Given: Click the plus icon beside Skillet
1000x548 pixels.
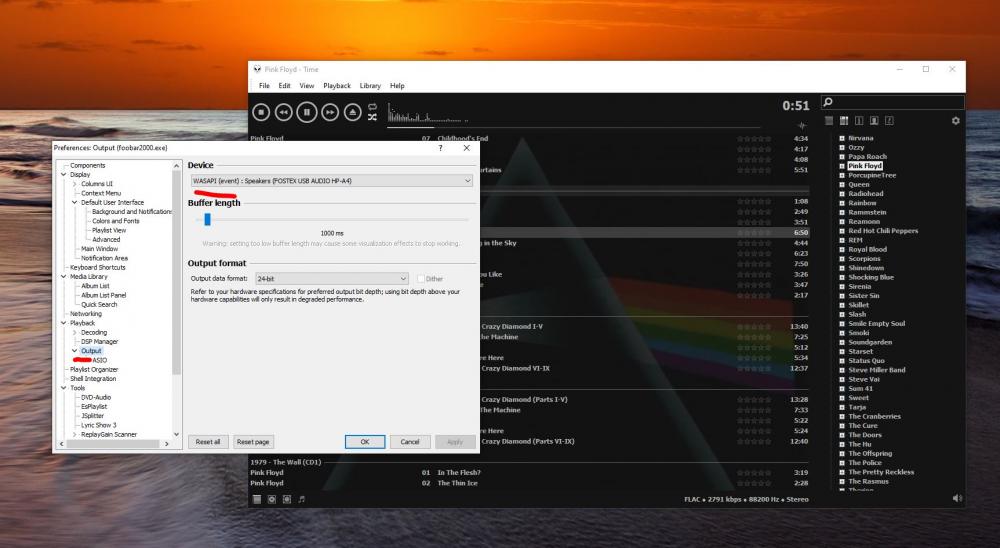Looking at the screenshot, I should 842,305.
